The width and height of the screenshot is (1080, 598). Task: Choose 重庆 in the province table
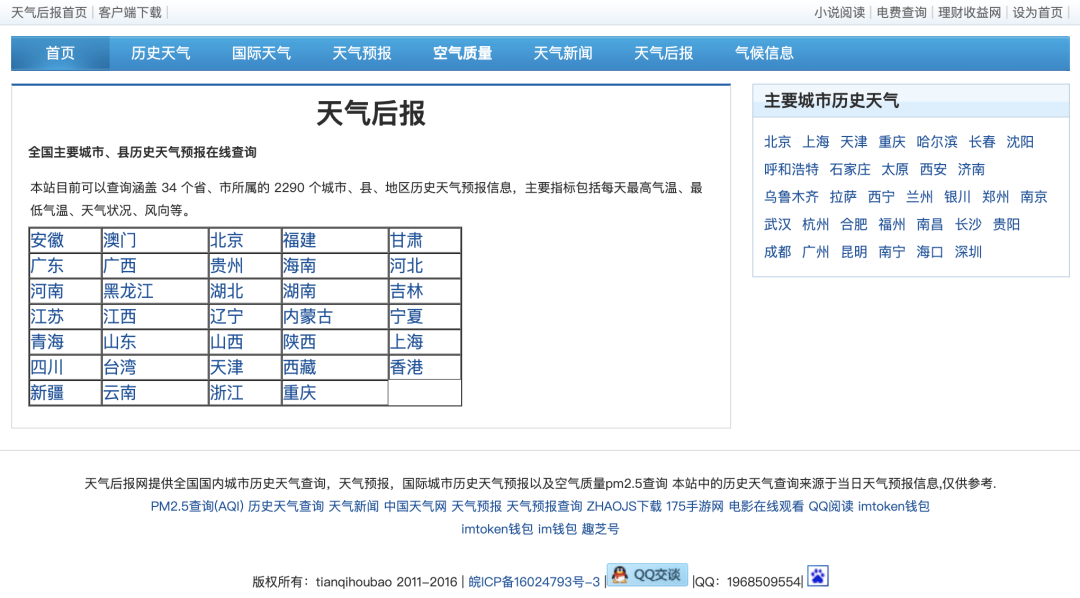pyautogui.click(x=300, y=393)
